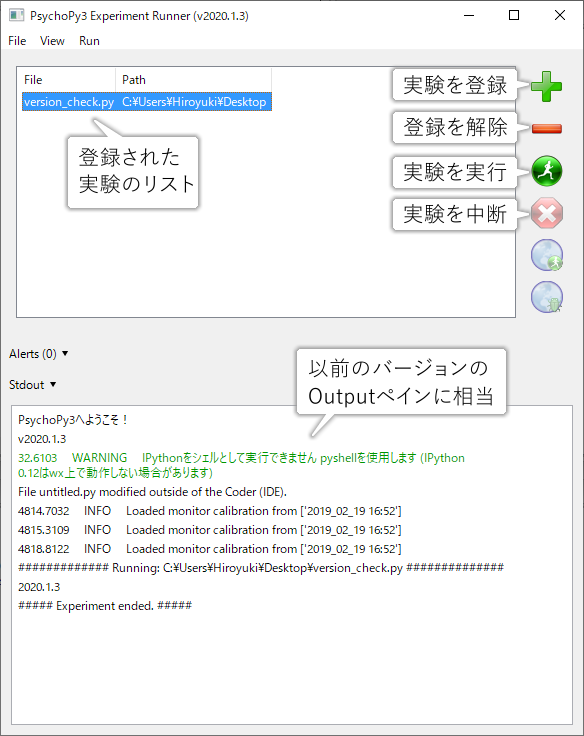This screenshot has height=736, width=584.
Task: Stop experiment with red X icon
Action: (x=546, y=213)
